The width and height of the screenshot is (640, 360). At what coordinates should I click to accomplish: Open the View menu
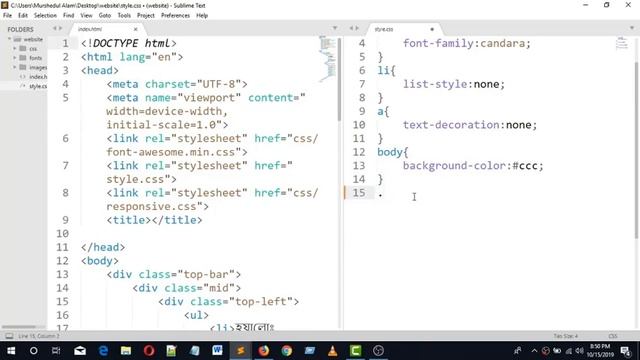tap(86, 16)
